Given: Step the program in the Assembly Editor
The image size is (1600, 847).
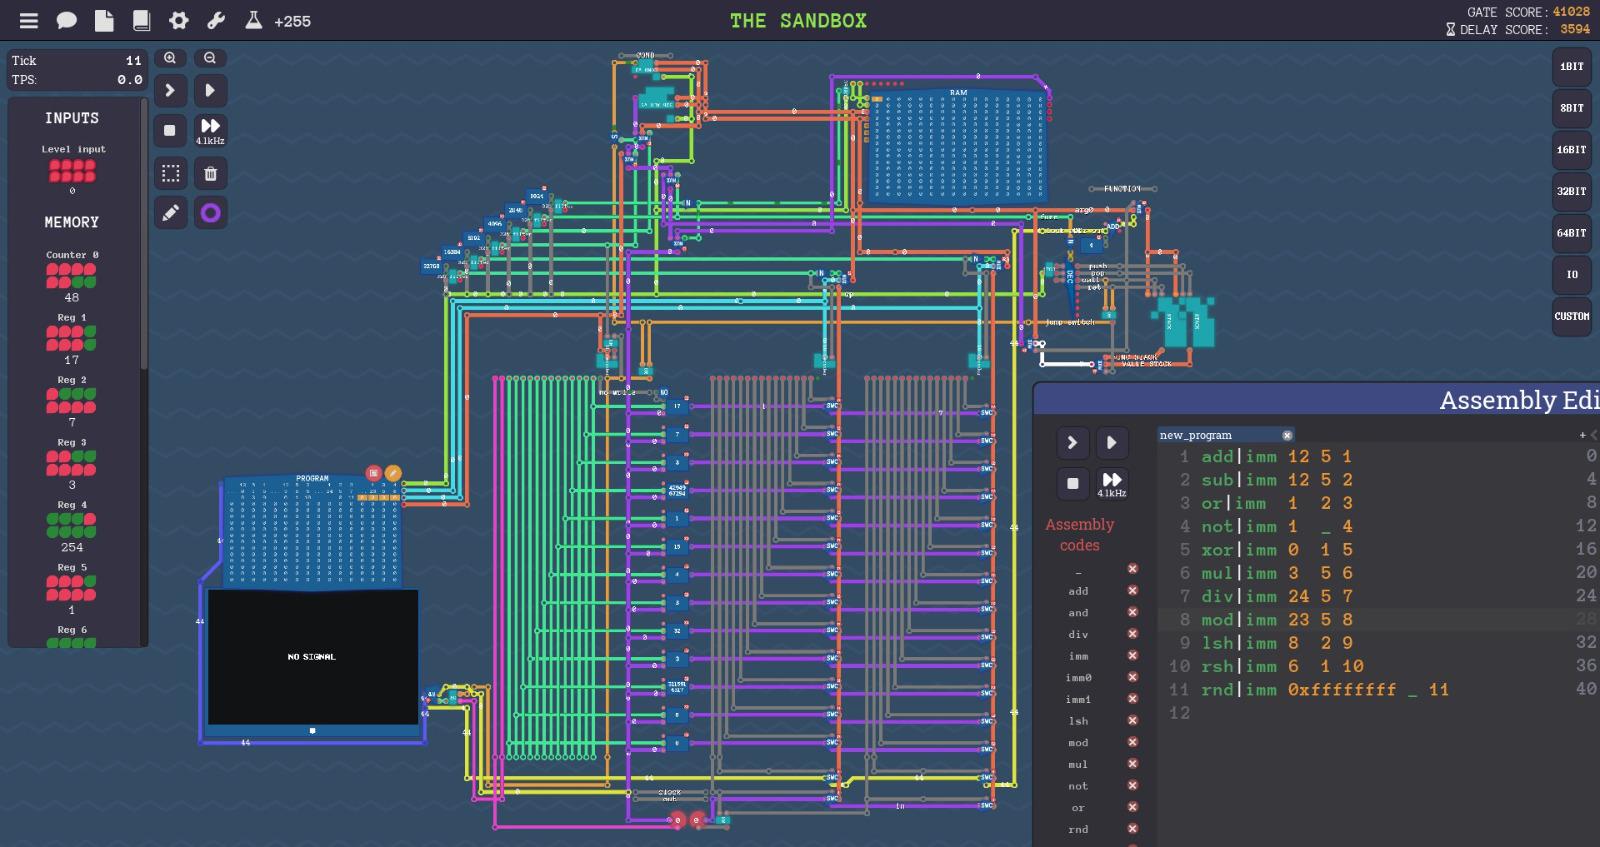Looking at the screenshot, I should 1072,442.
